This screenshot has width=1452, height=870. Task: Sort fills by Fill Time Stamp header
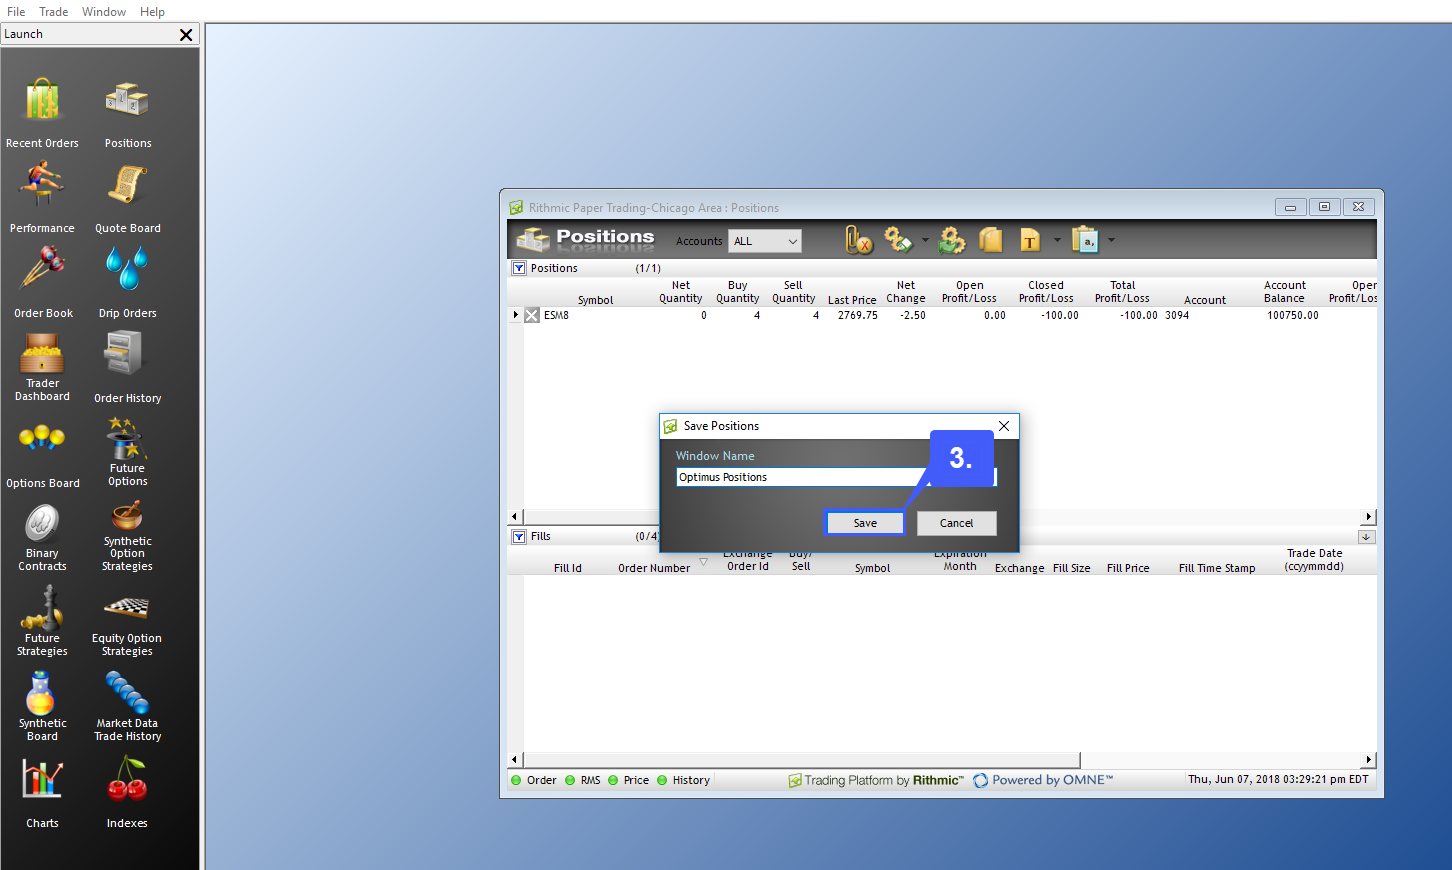click(x=1217, y=568)
